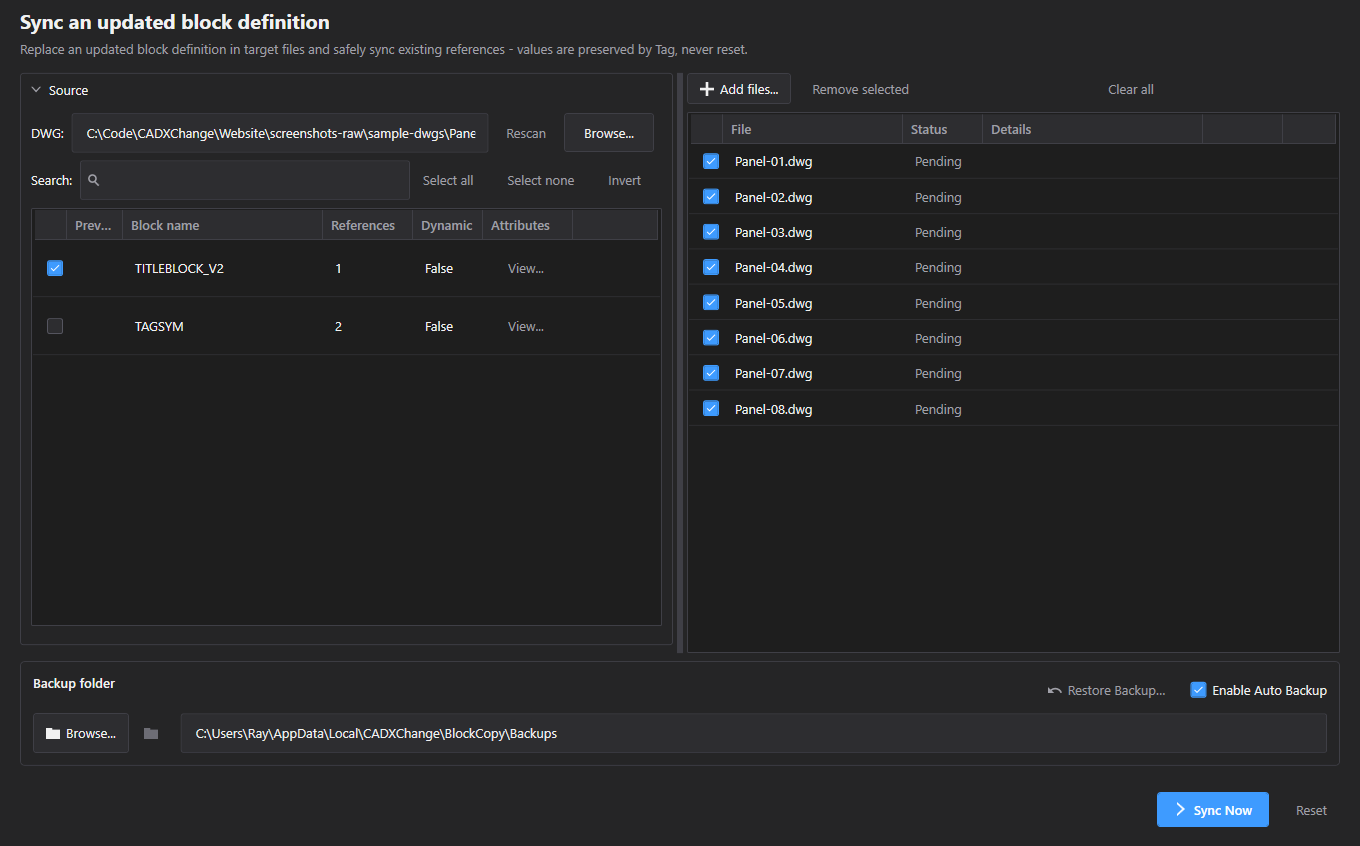This screenshot has width=1360, height=846.
Task: Click the arrow icon on Sync Now
Action: tap(1180, 810)
